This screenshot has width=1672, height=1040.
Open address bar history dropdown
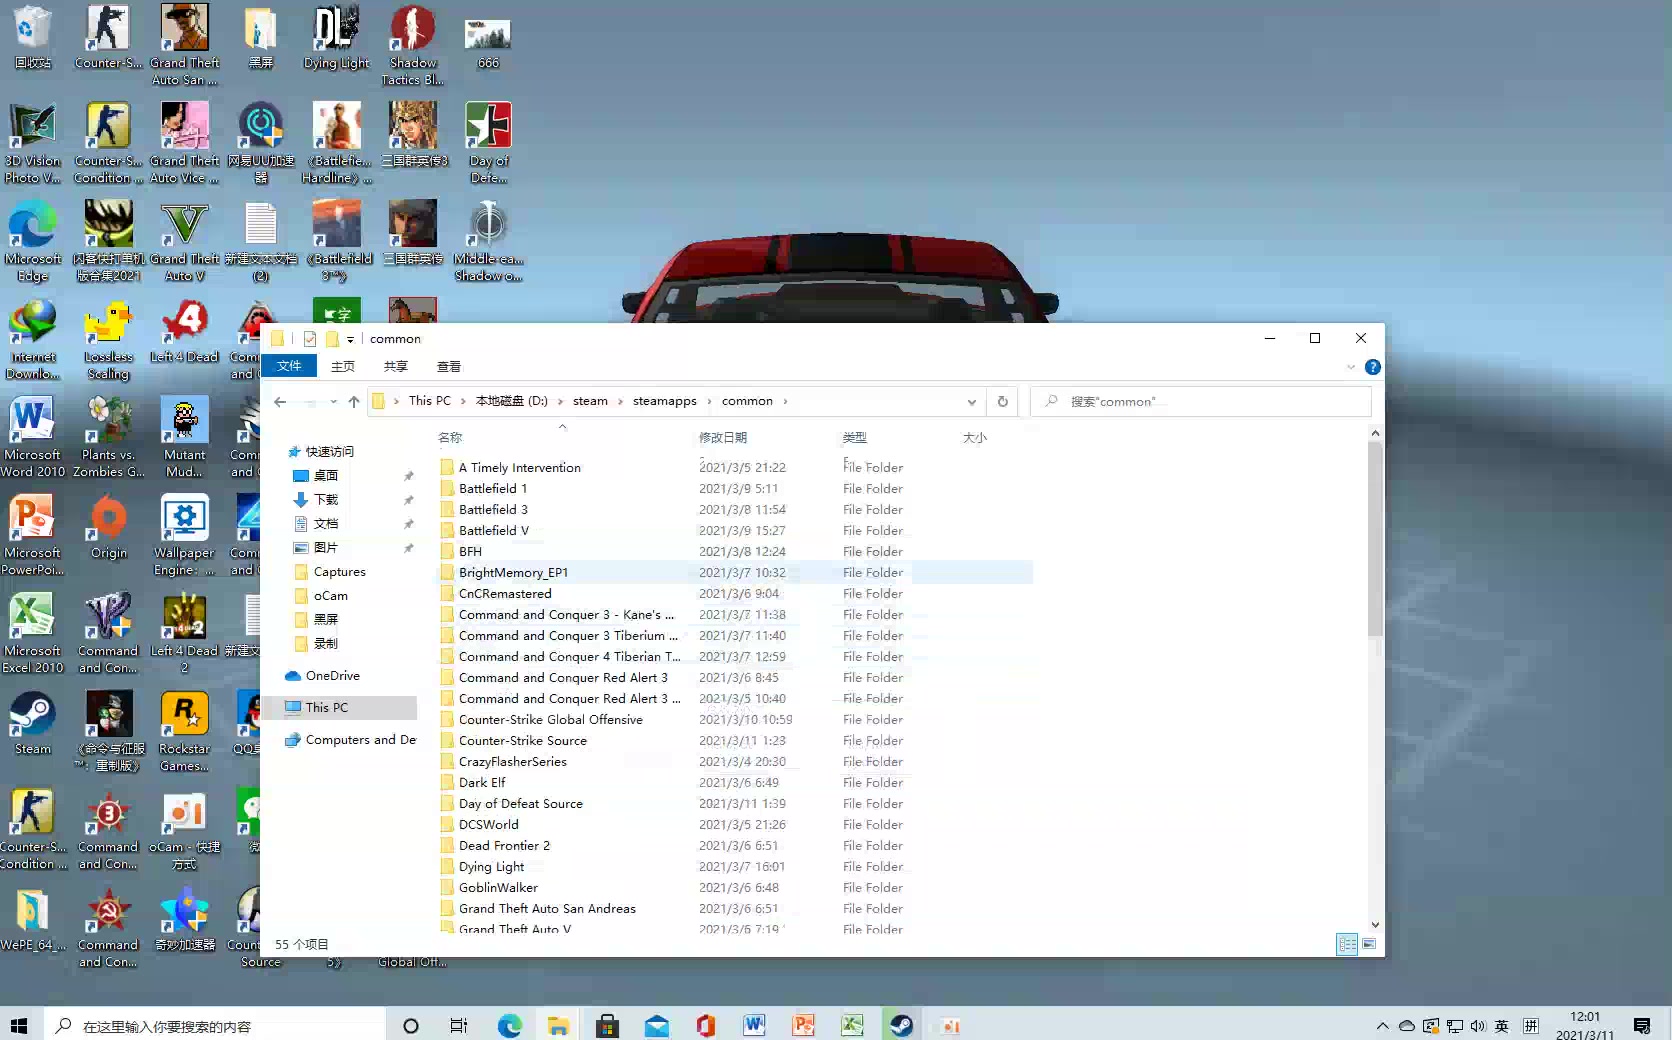[971, 401]
